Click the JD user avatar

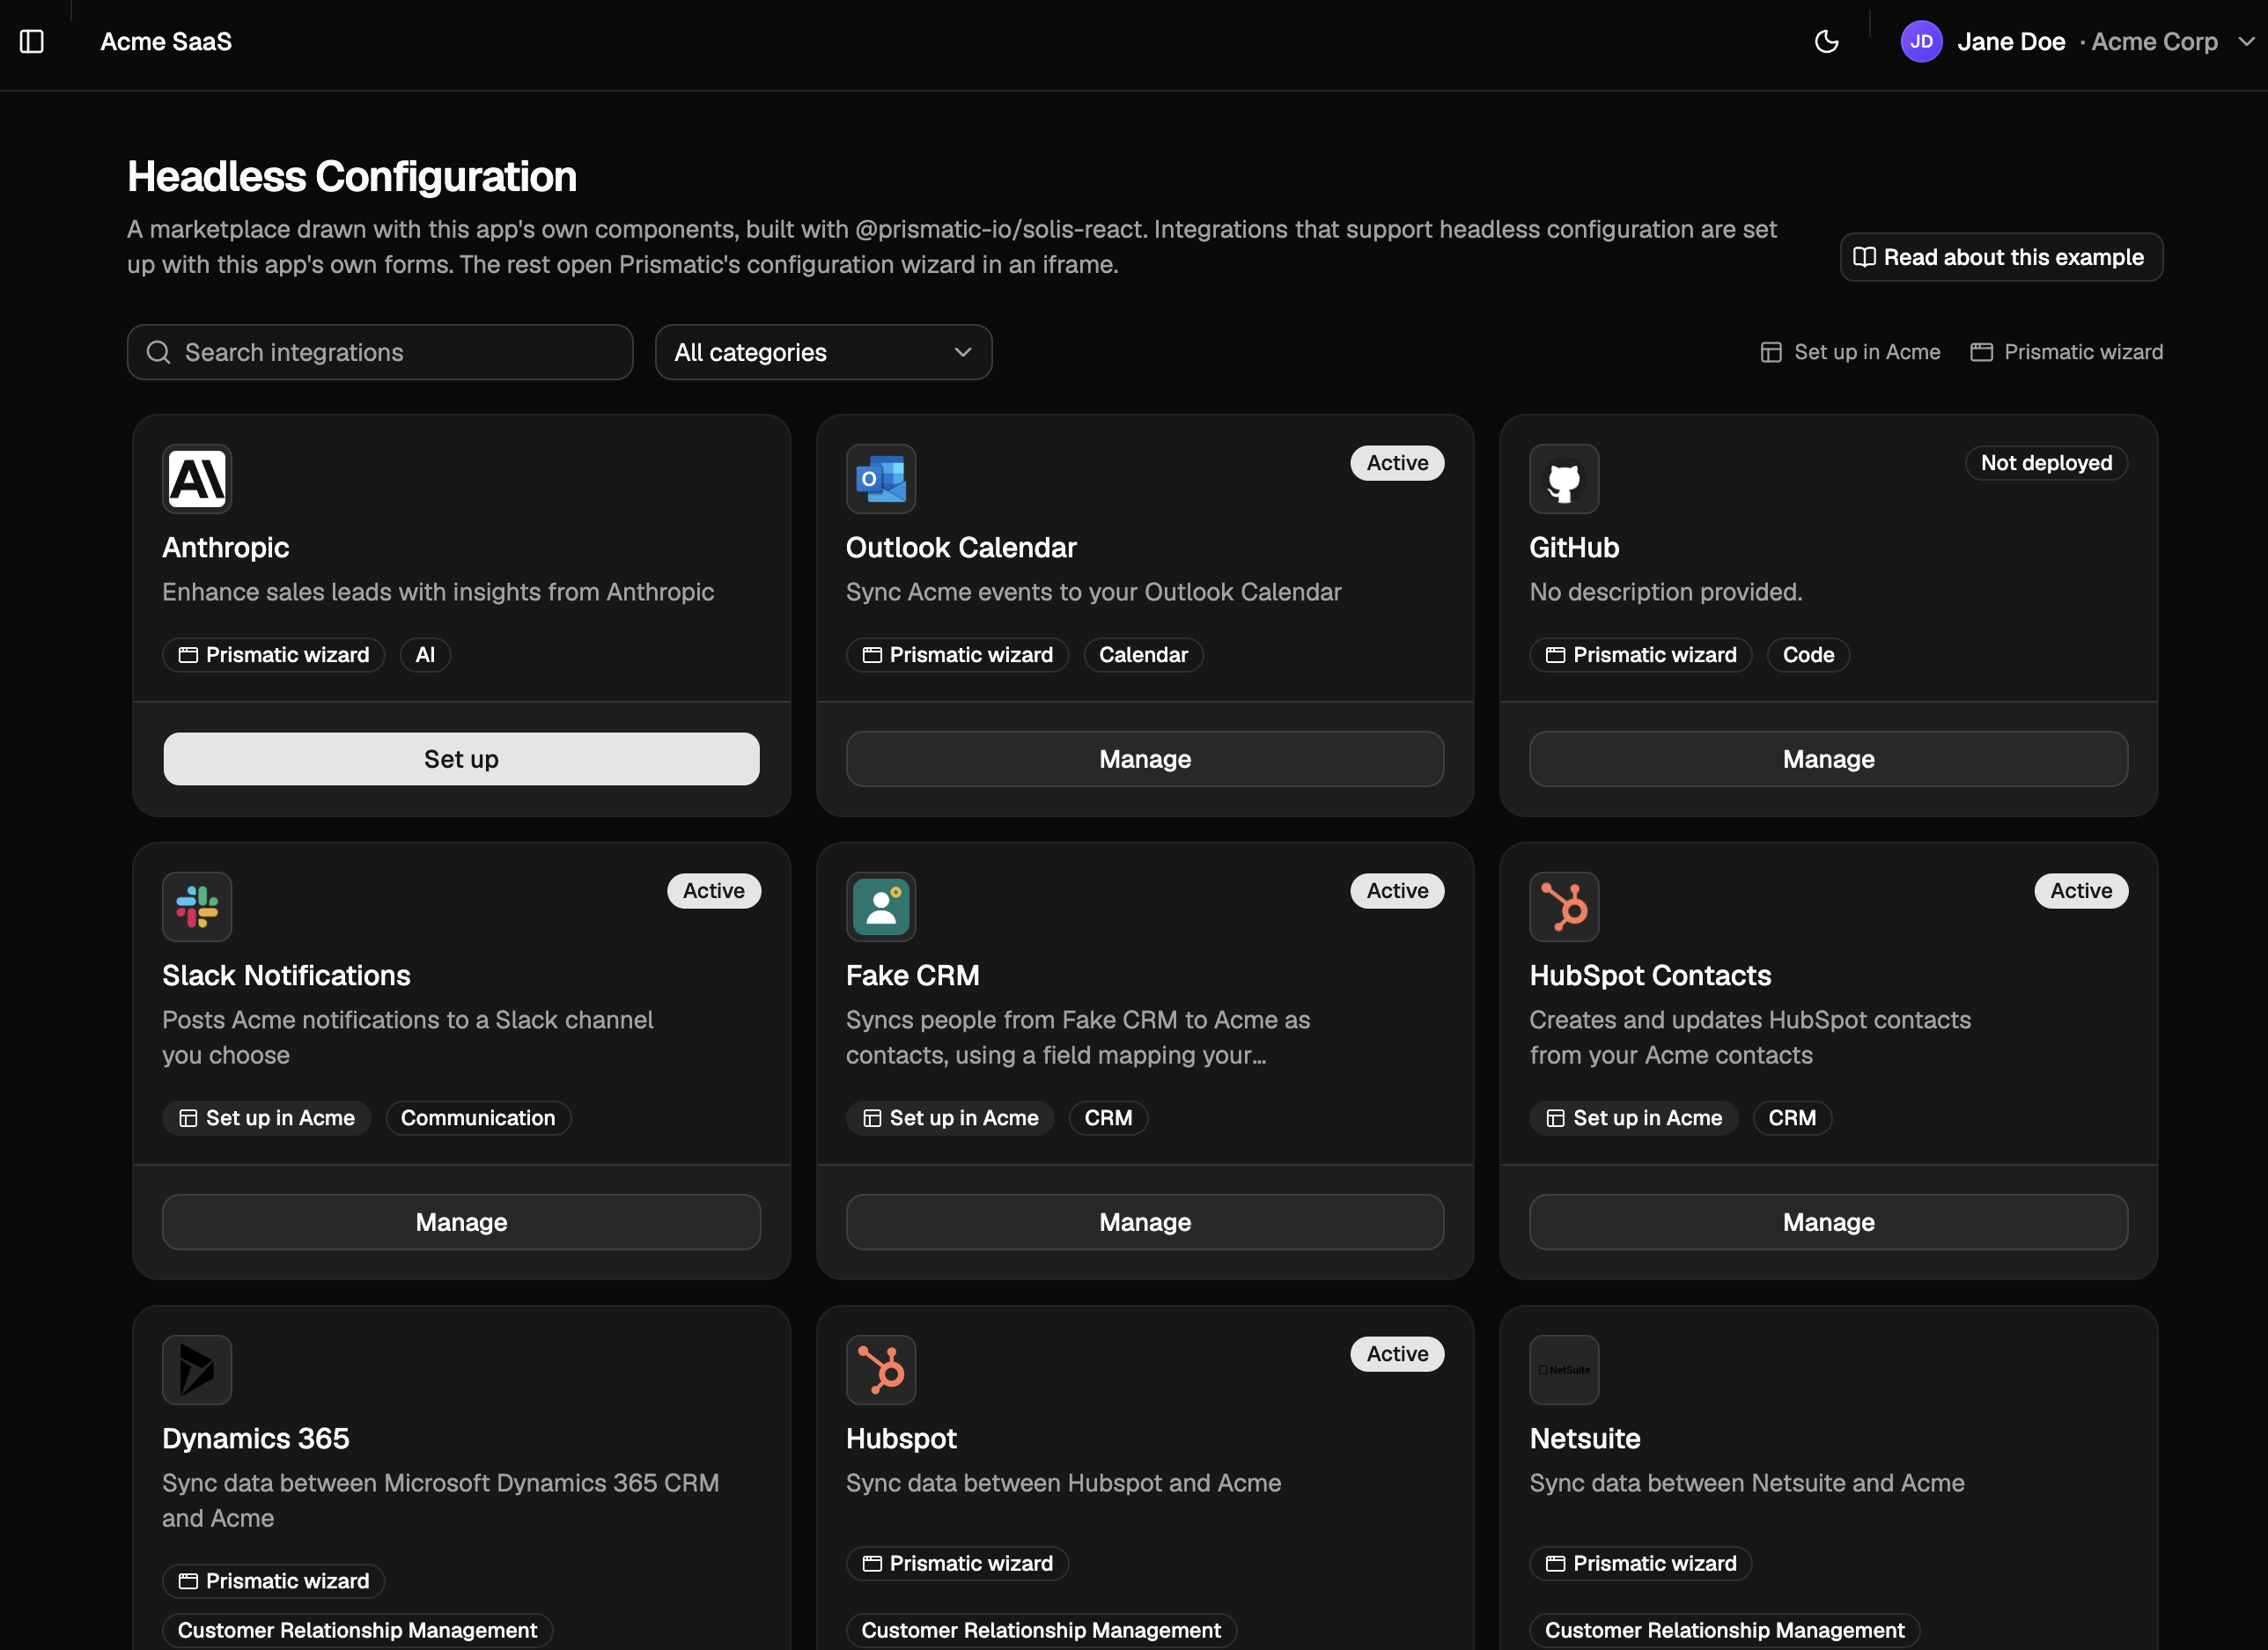tap(1920, 41)
